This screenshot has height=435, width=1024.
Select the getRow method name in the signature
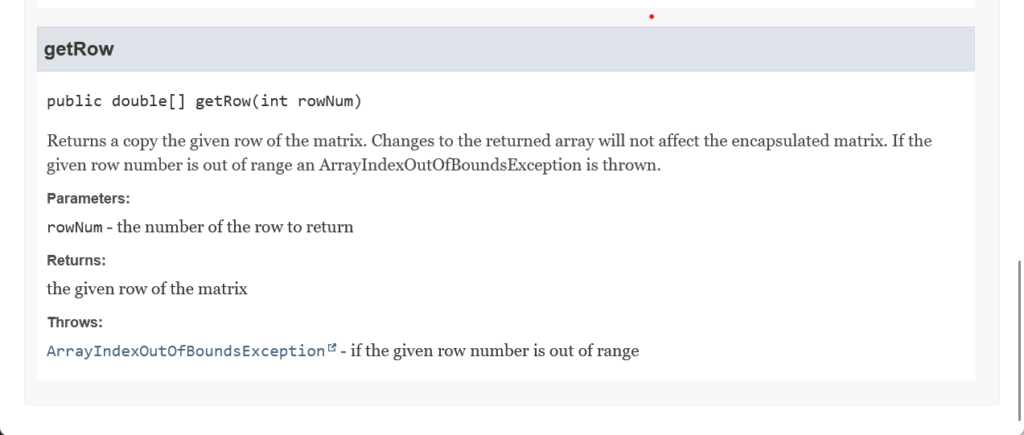224,101
